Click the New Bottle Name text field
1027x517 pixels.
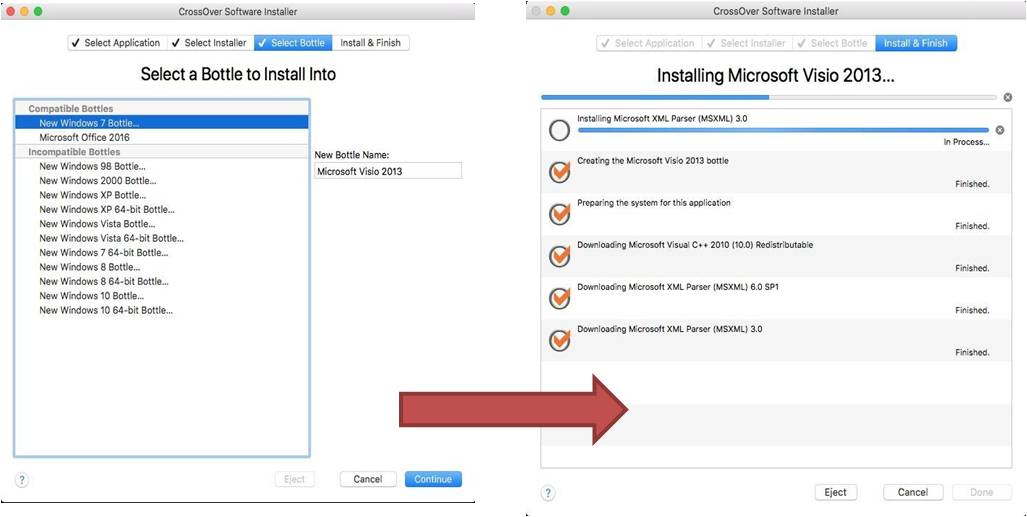[388, 171]
